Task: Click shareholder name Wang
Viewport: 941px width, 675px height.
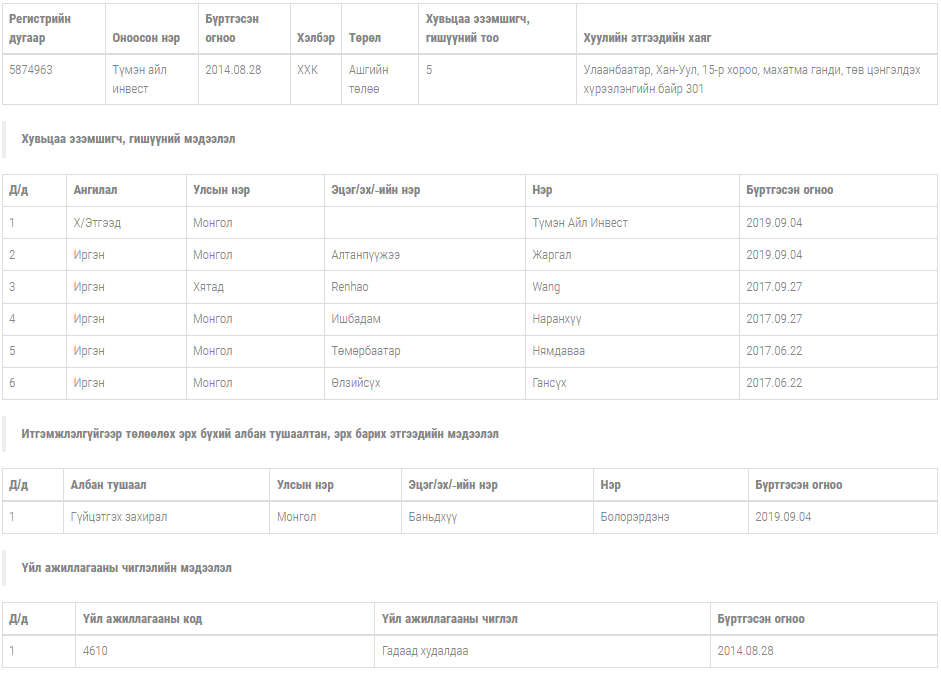Action: 546,287
